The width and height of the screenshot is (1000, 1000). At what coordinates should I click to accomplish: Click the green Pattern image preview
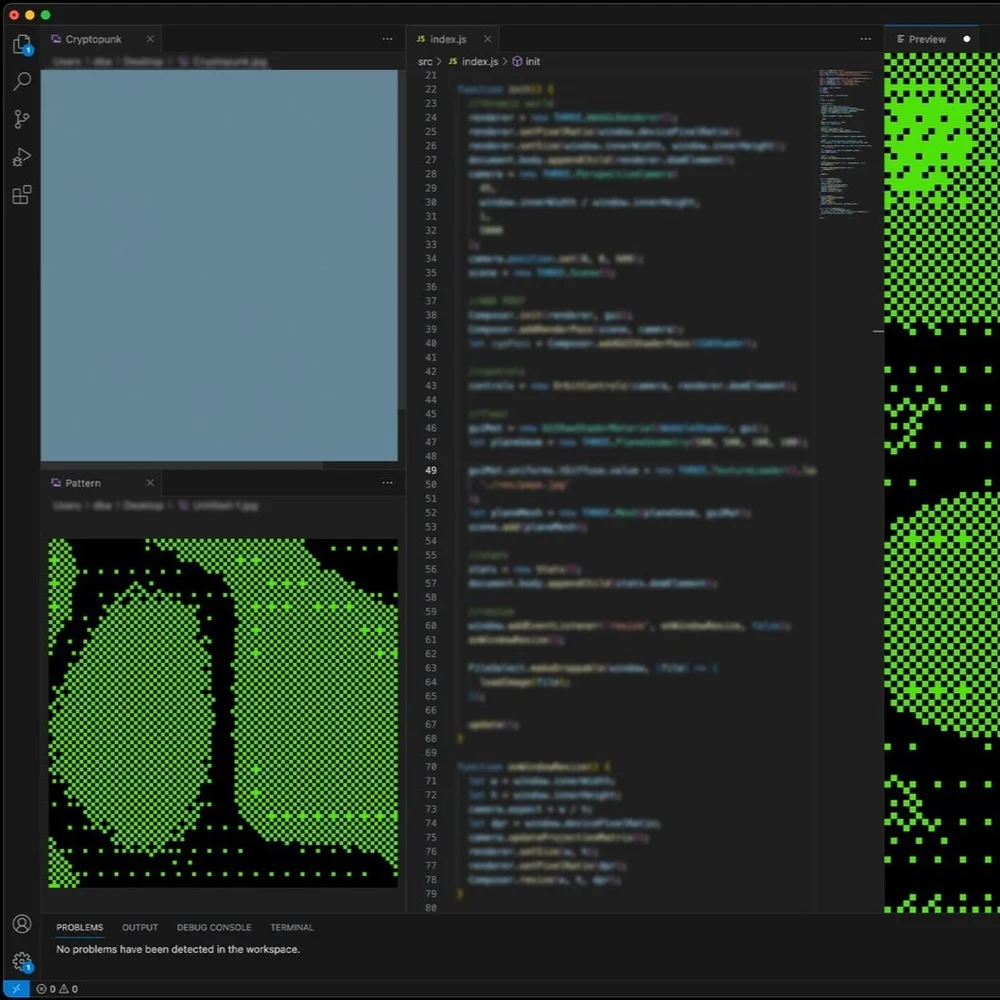click(x=223, y=712)
